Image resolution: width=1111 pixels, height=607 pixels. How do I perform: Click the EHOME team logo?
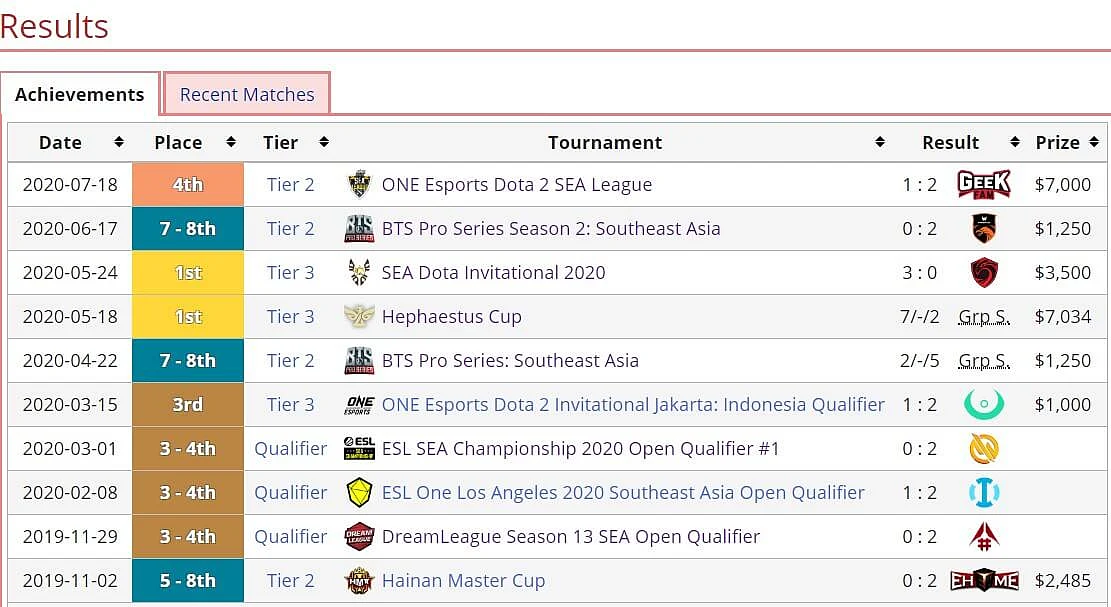pos(983,581)
